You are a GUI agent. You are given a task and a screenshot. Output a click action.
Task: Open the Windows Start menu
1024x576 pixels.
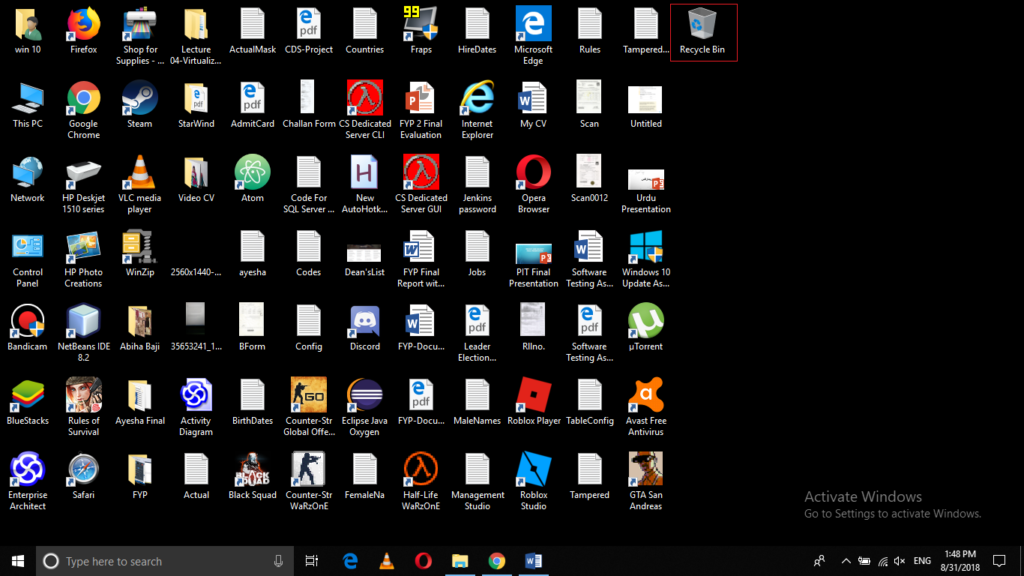pyautogui.click(x=18, y=561)
